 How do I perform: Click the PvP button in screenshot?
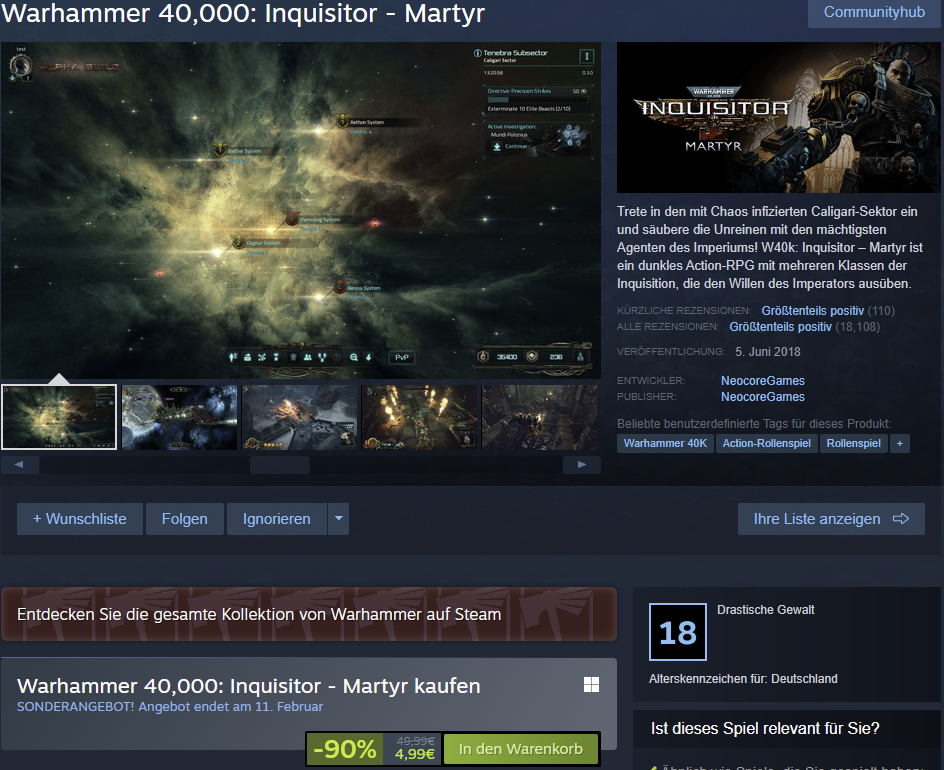pos(402,358)
